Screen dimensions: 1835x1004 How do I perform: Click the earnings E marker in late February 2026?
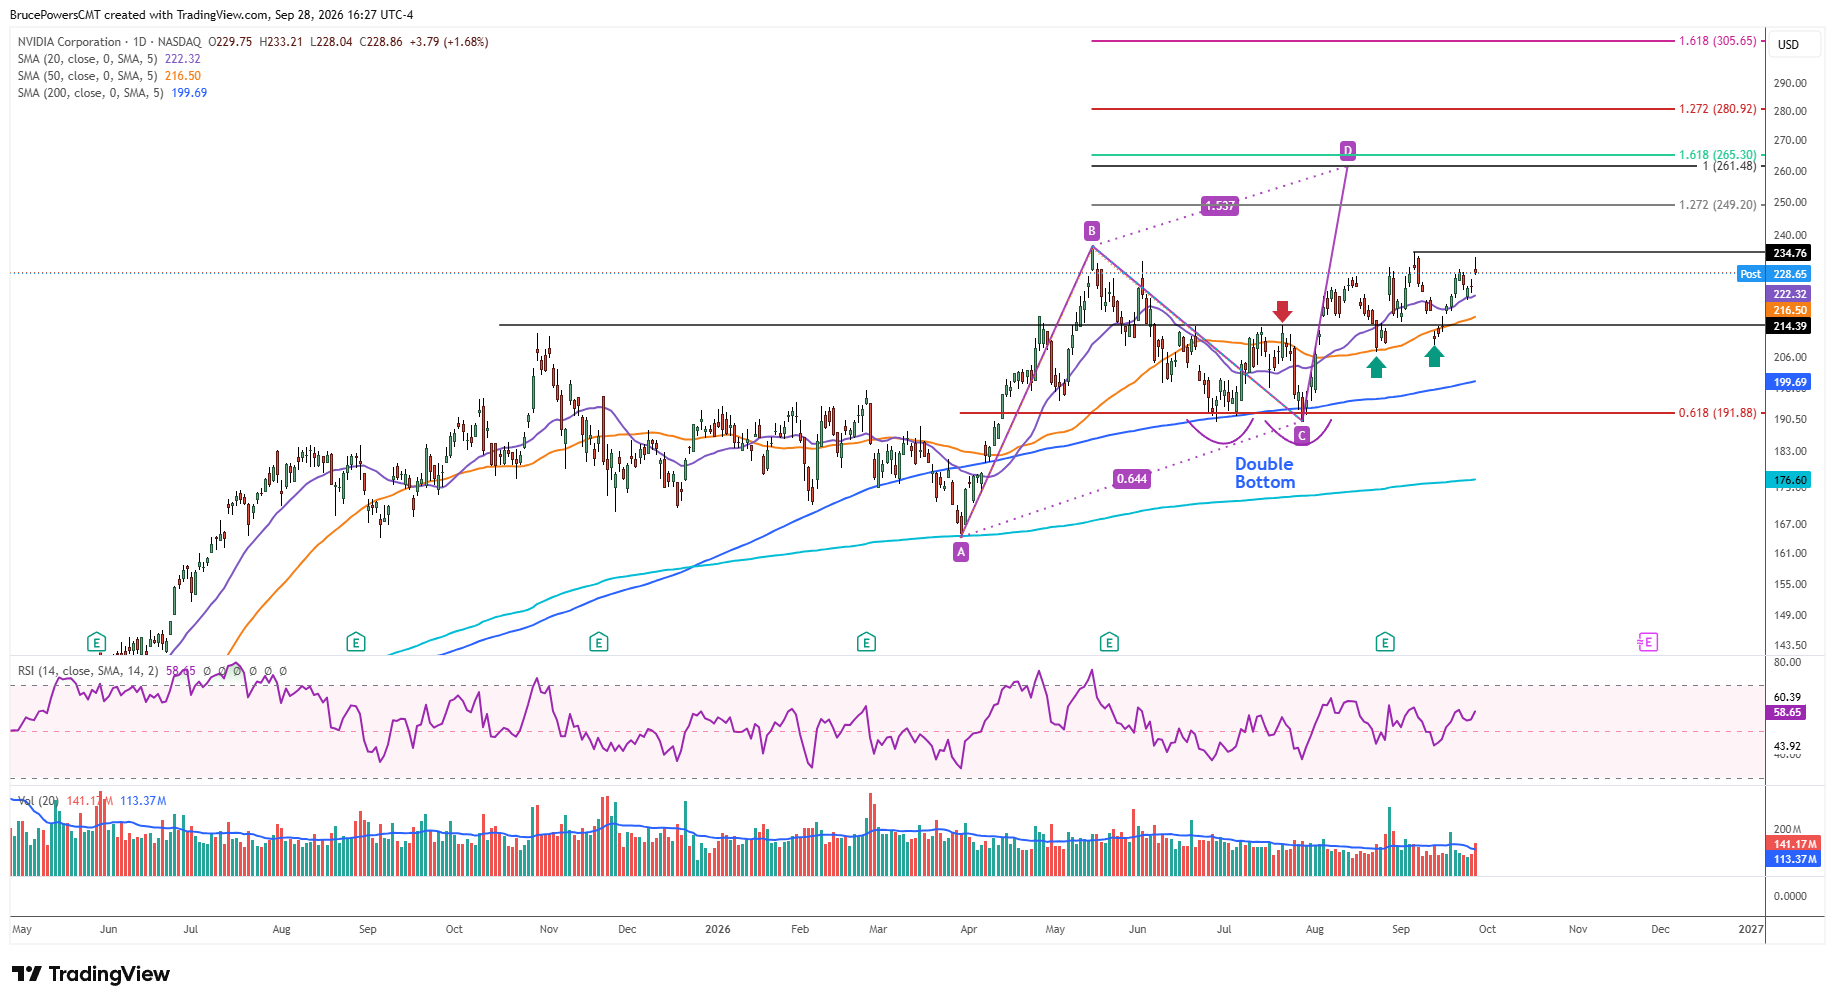coord(867,642)
